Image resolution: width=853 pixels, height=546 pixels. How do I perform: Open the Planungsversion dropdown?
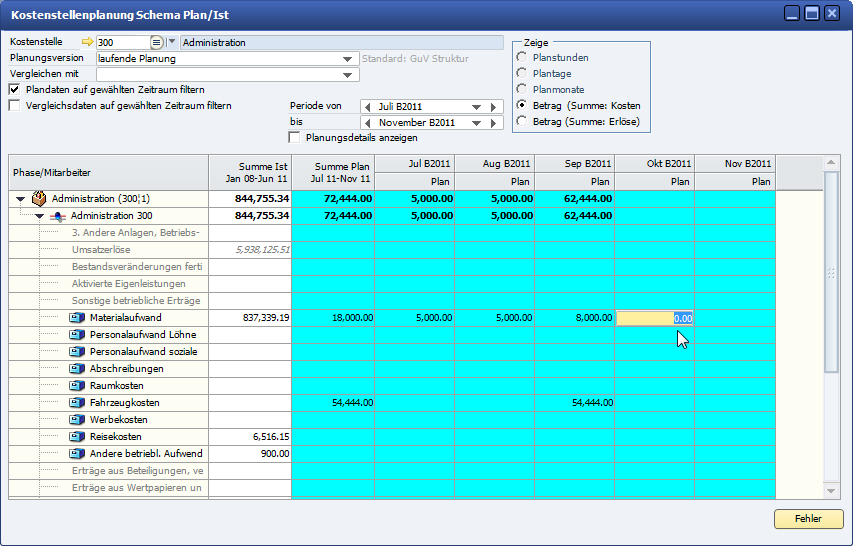(x=348, y=59)
